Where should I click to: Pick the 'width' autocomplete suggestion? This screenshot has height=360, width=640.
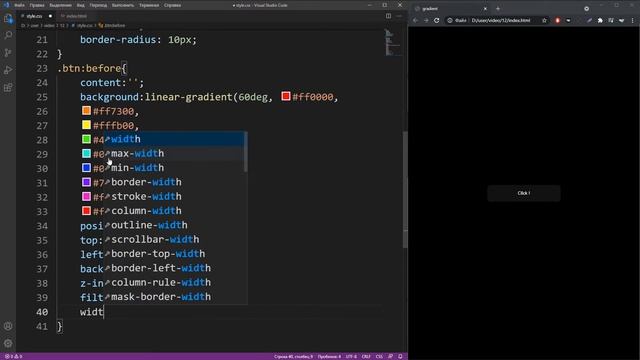(175, 139)
